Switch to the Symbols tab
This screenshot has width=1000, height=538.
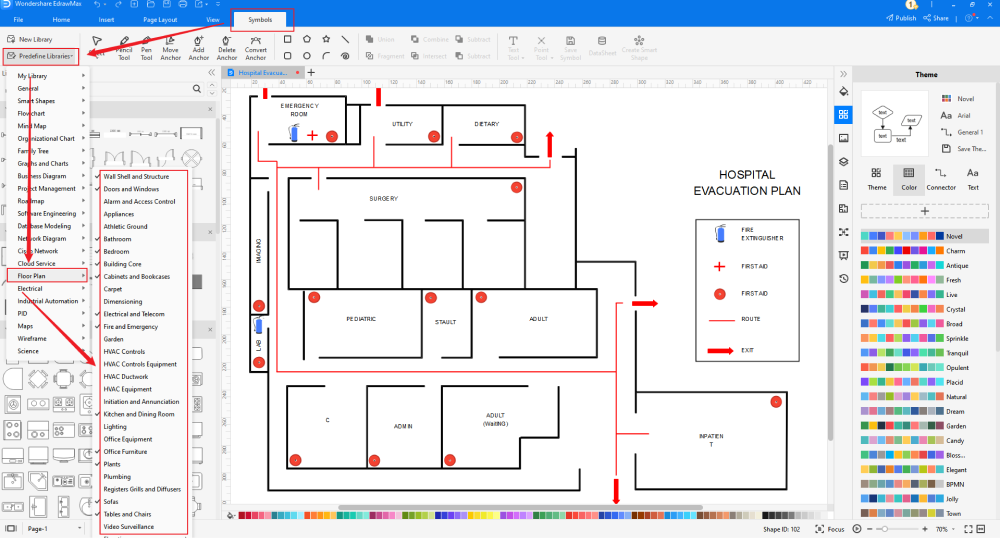[x=260, y=20]
